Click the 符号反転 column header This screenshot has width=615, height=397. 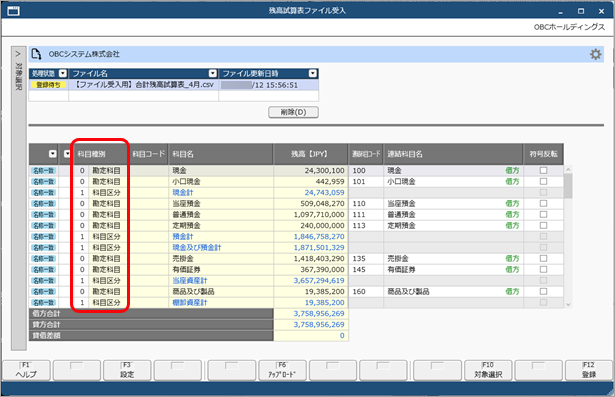click(x=543, y=154)
